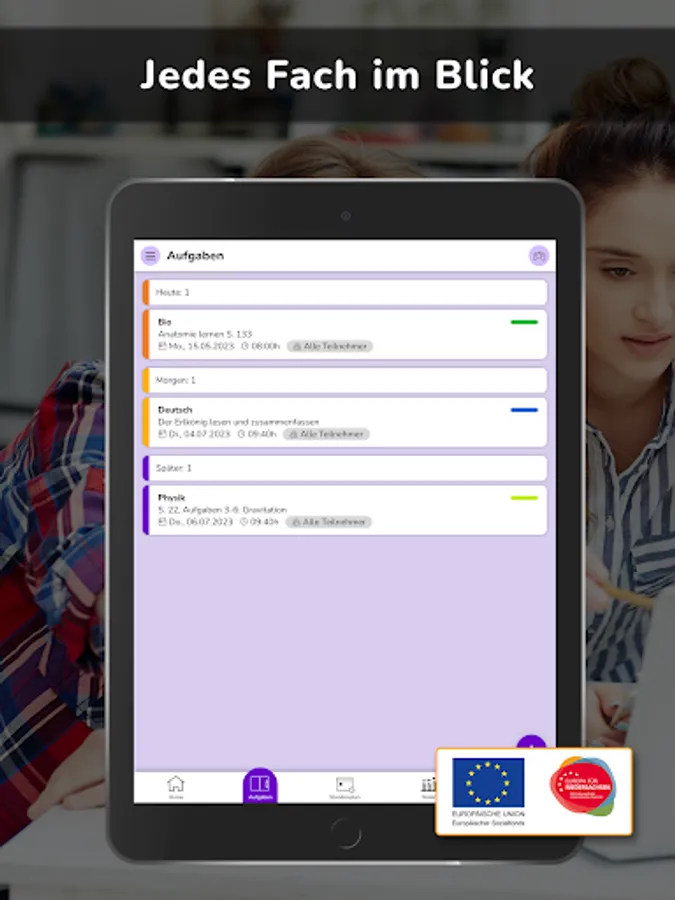Screen dimensions: 675x900
Task: Click the 'S. 22, Aufgaben 3-8' Physik description
Action: click(x=222, y=510)
